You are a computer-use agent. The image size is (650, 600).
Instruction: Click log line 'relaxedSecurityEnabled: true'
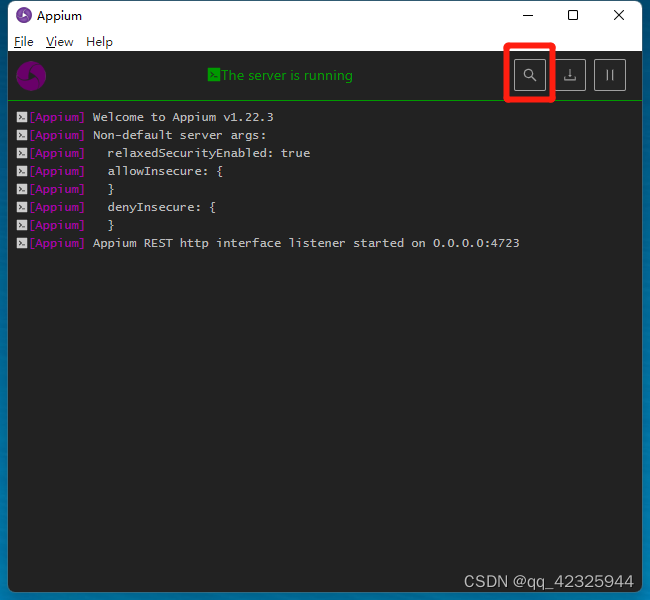pyautogui.click(x=209, y=153)
